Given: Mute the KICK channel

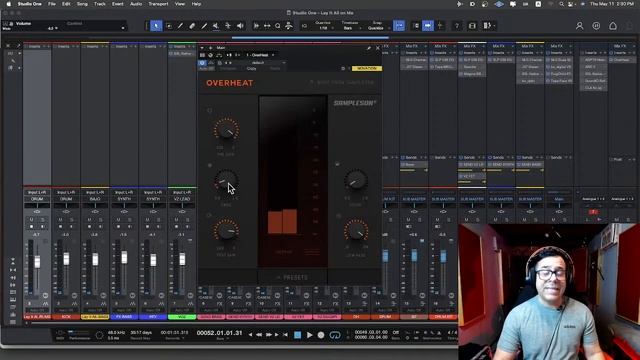Looking at the screenshot, I should click(60, 220).
